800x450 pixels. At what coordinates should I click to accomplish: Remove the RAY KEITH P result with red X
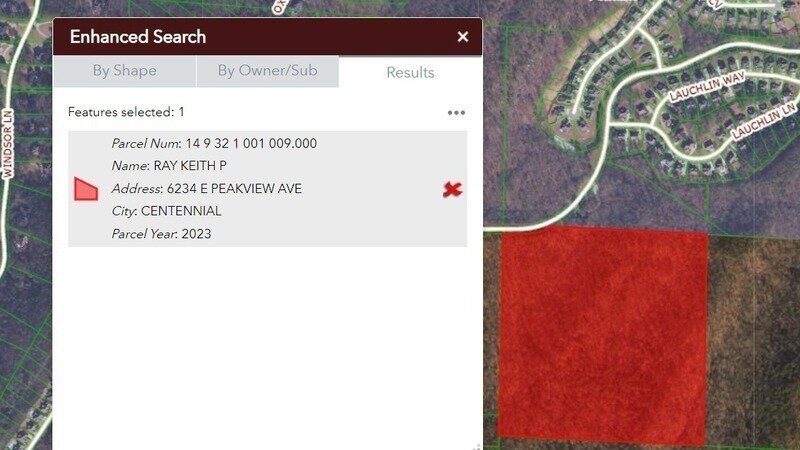pyautogui.click(x=452, y=189)
